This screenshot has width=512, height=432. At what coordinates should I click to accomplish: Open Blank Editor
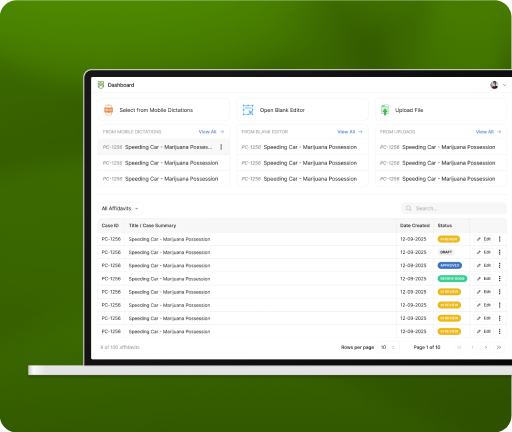(302, 110)
